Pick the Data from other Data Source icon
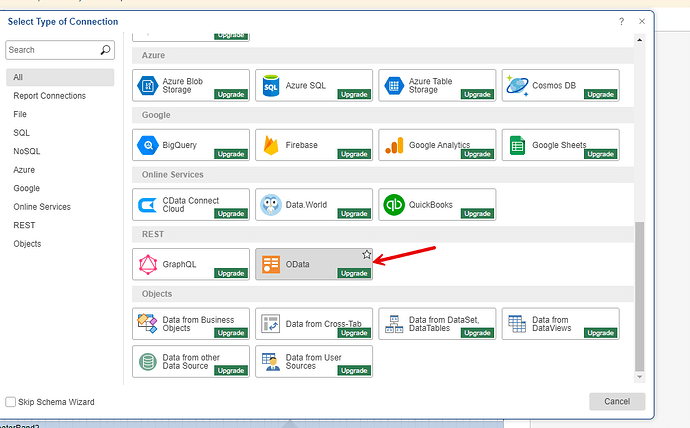The height and width of the screenshot is (428, 690). [x=148, y=362]
